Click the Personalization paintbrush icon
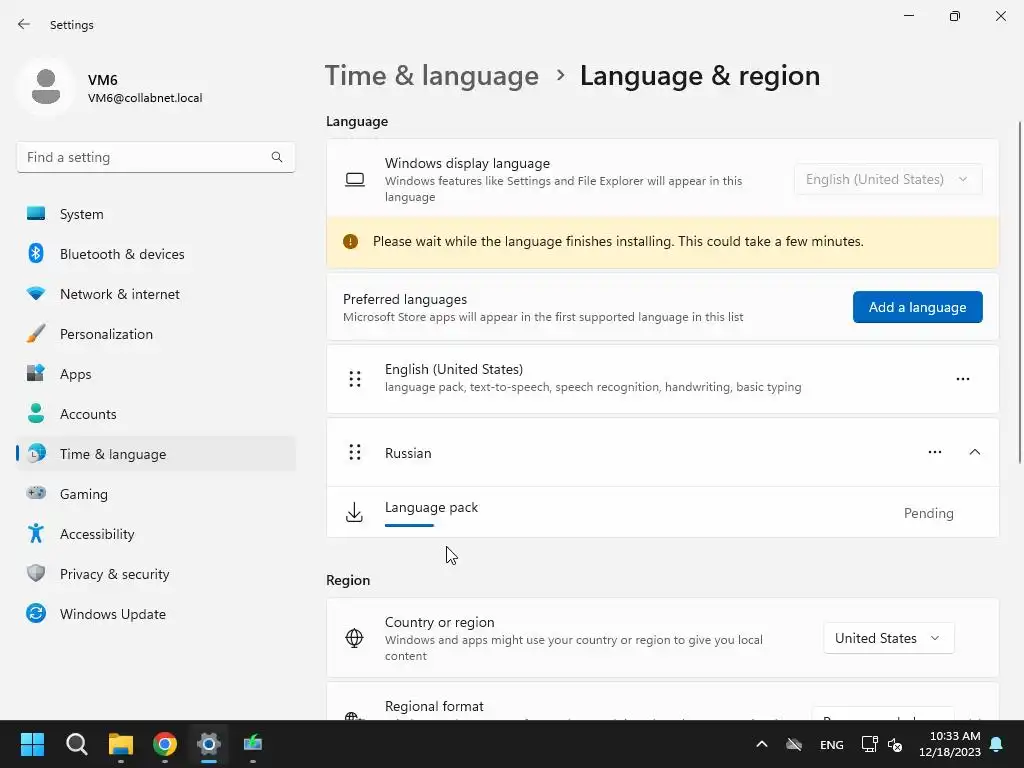 (36, 334)
